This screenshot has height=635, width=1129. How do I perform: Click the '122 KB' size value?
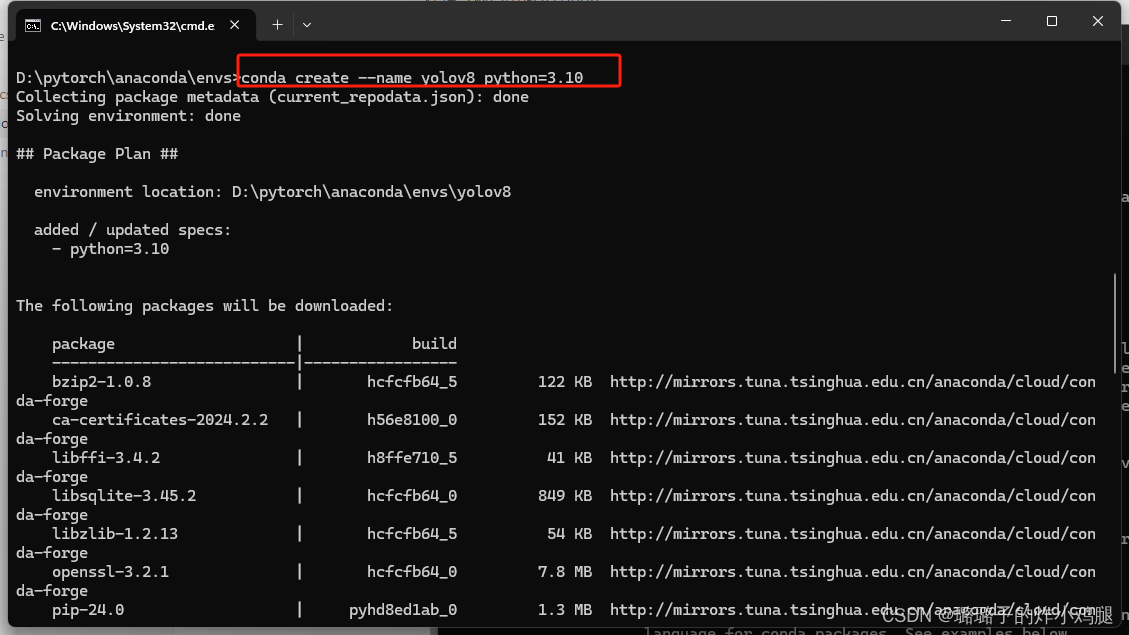click(564, 382)
